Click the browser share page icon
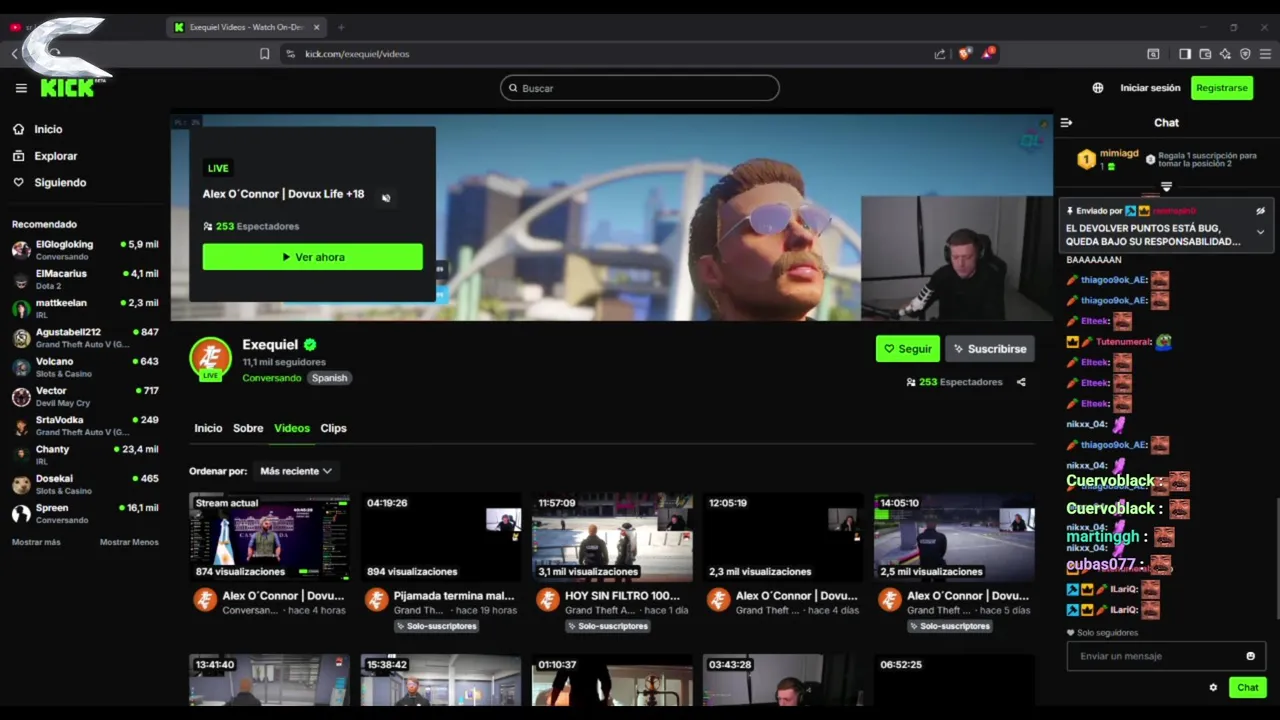 click(x=939, y=54)
